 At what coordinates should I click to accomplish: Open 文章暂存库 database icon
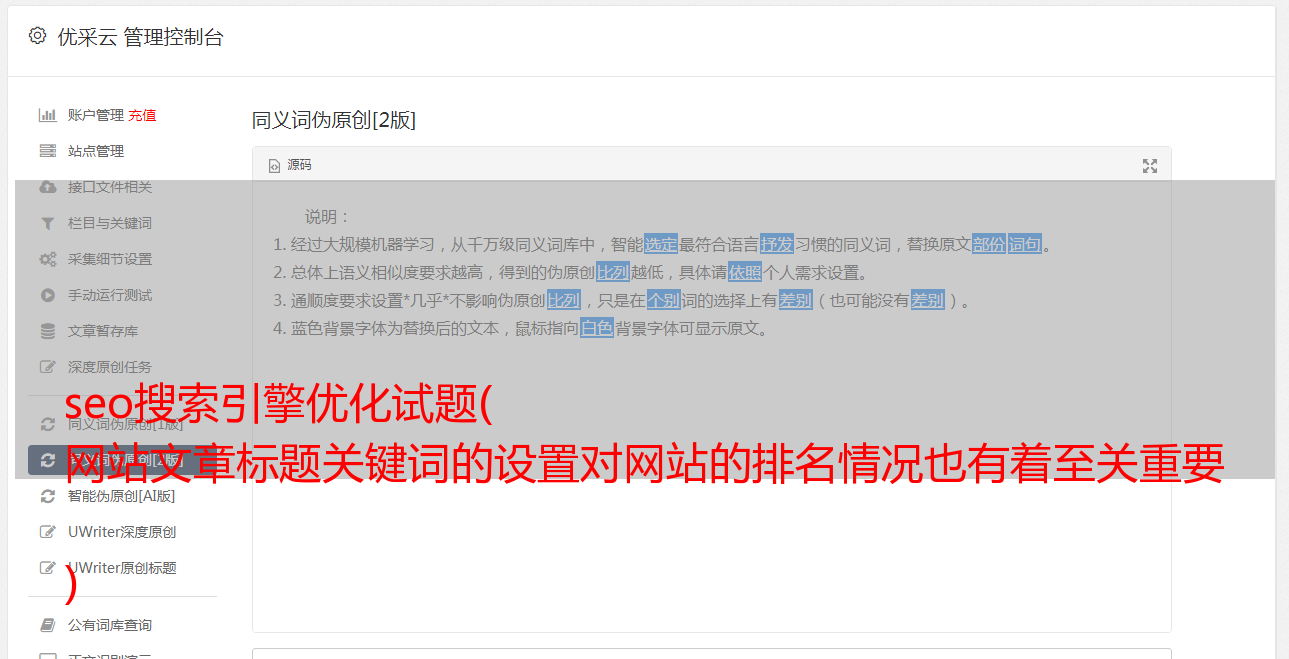tap(47, 331)
